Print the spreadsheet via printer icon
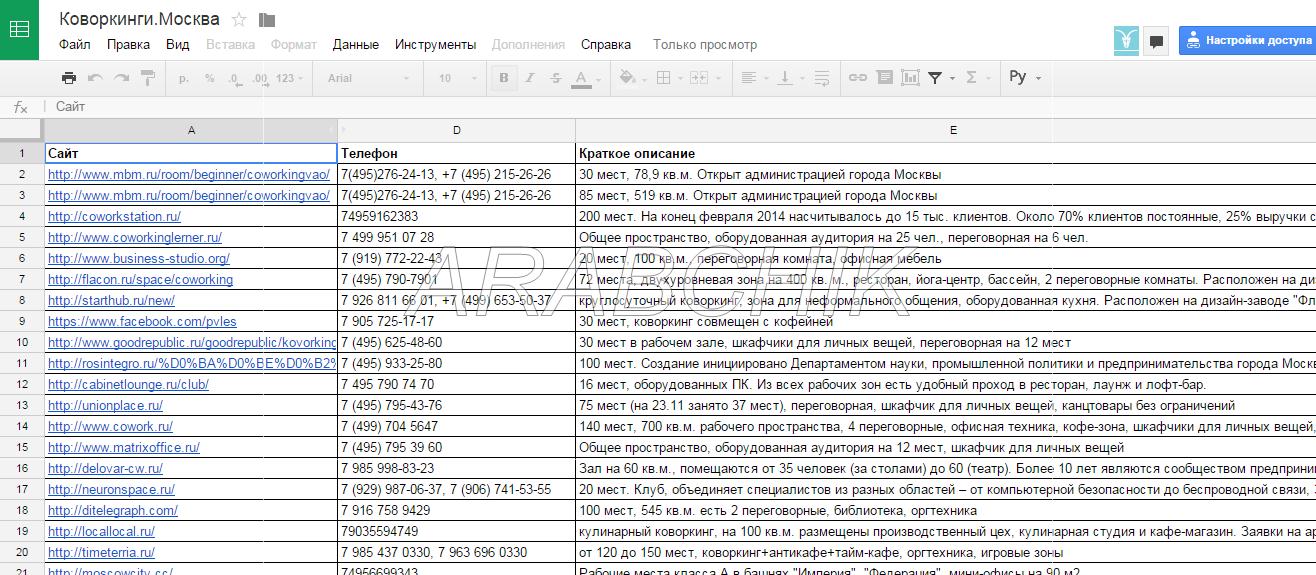Screen dimensions: 1316x575 click(x=68, y=78)
